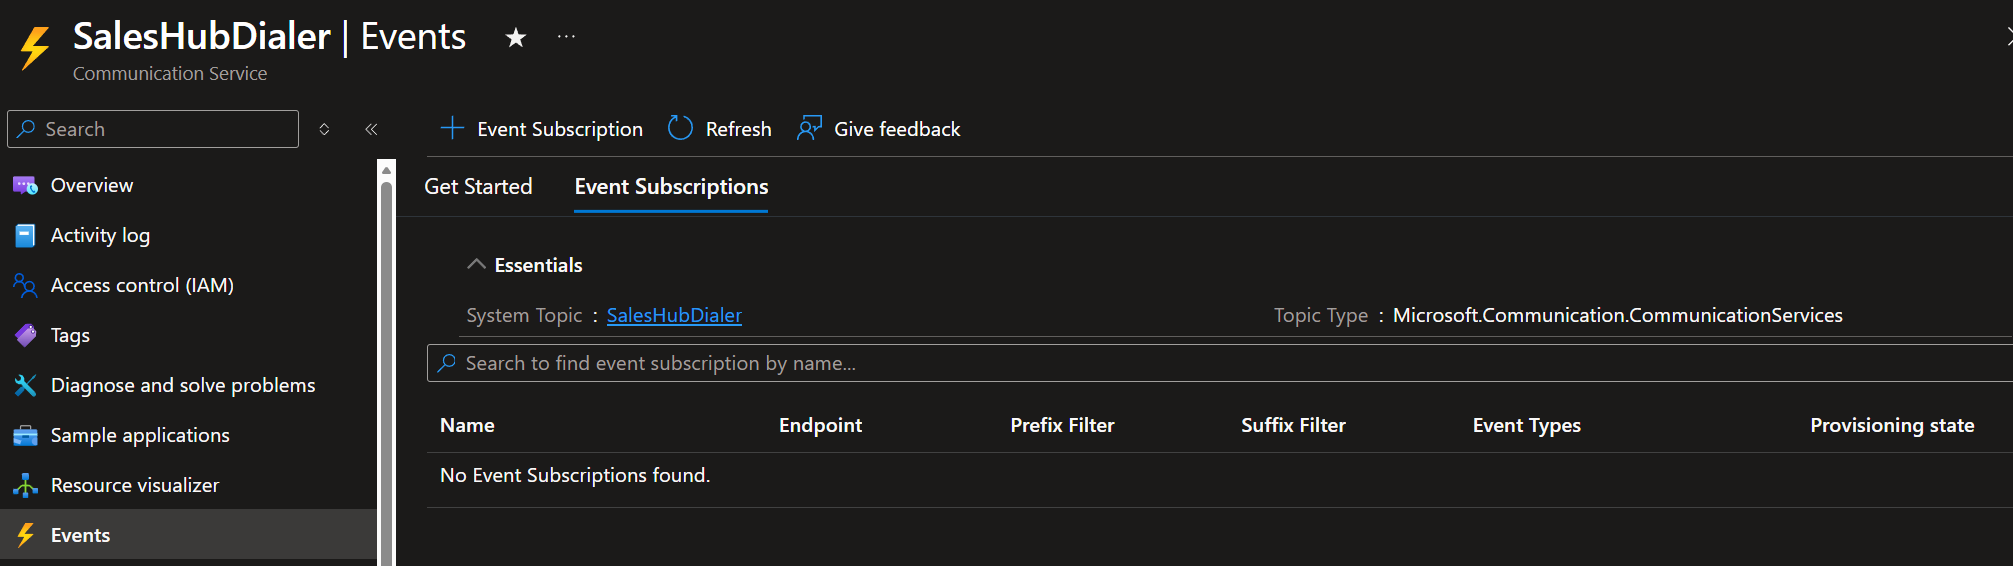The height and width of the screenshot is (566, 2013).
Task: Click the Event Types column header
Action: point(1526,425)
